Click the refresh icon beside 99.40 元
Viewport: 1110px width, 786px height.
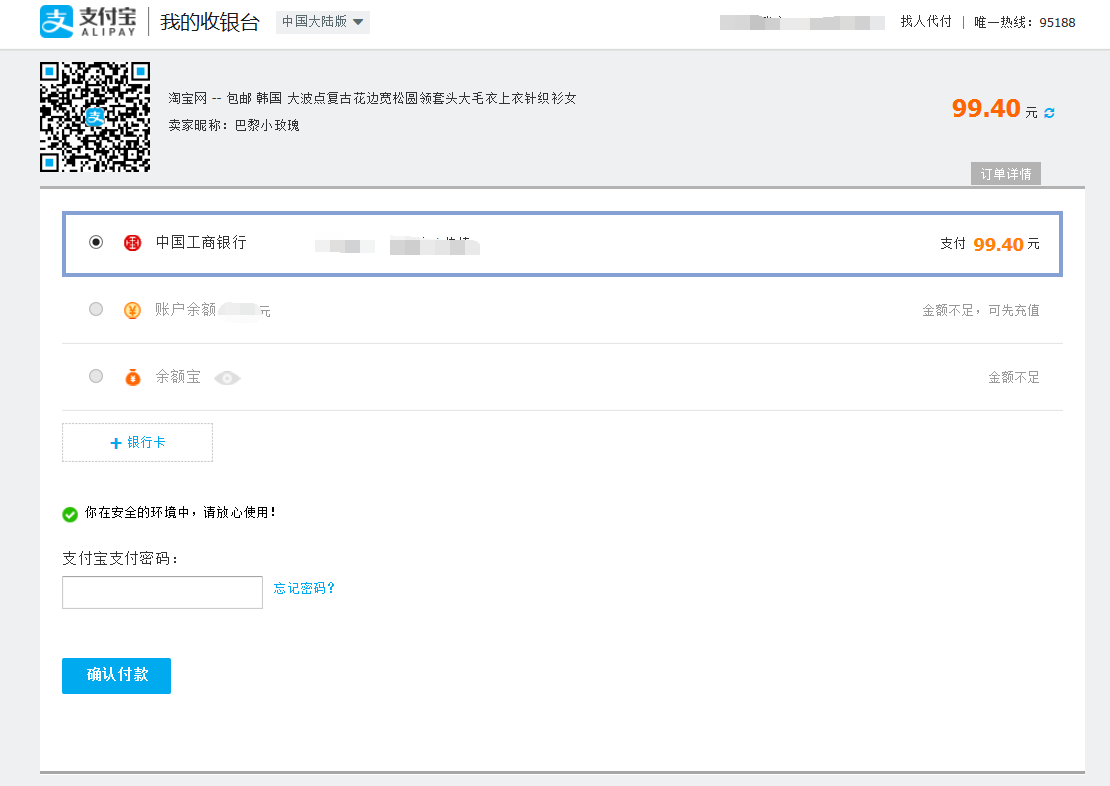point(1049,113)
